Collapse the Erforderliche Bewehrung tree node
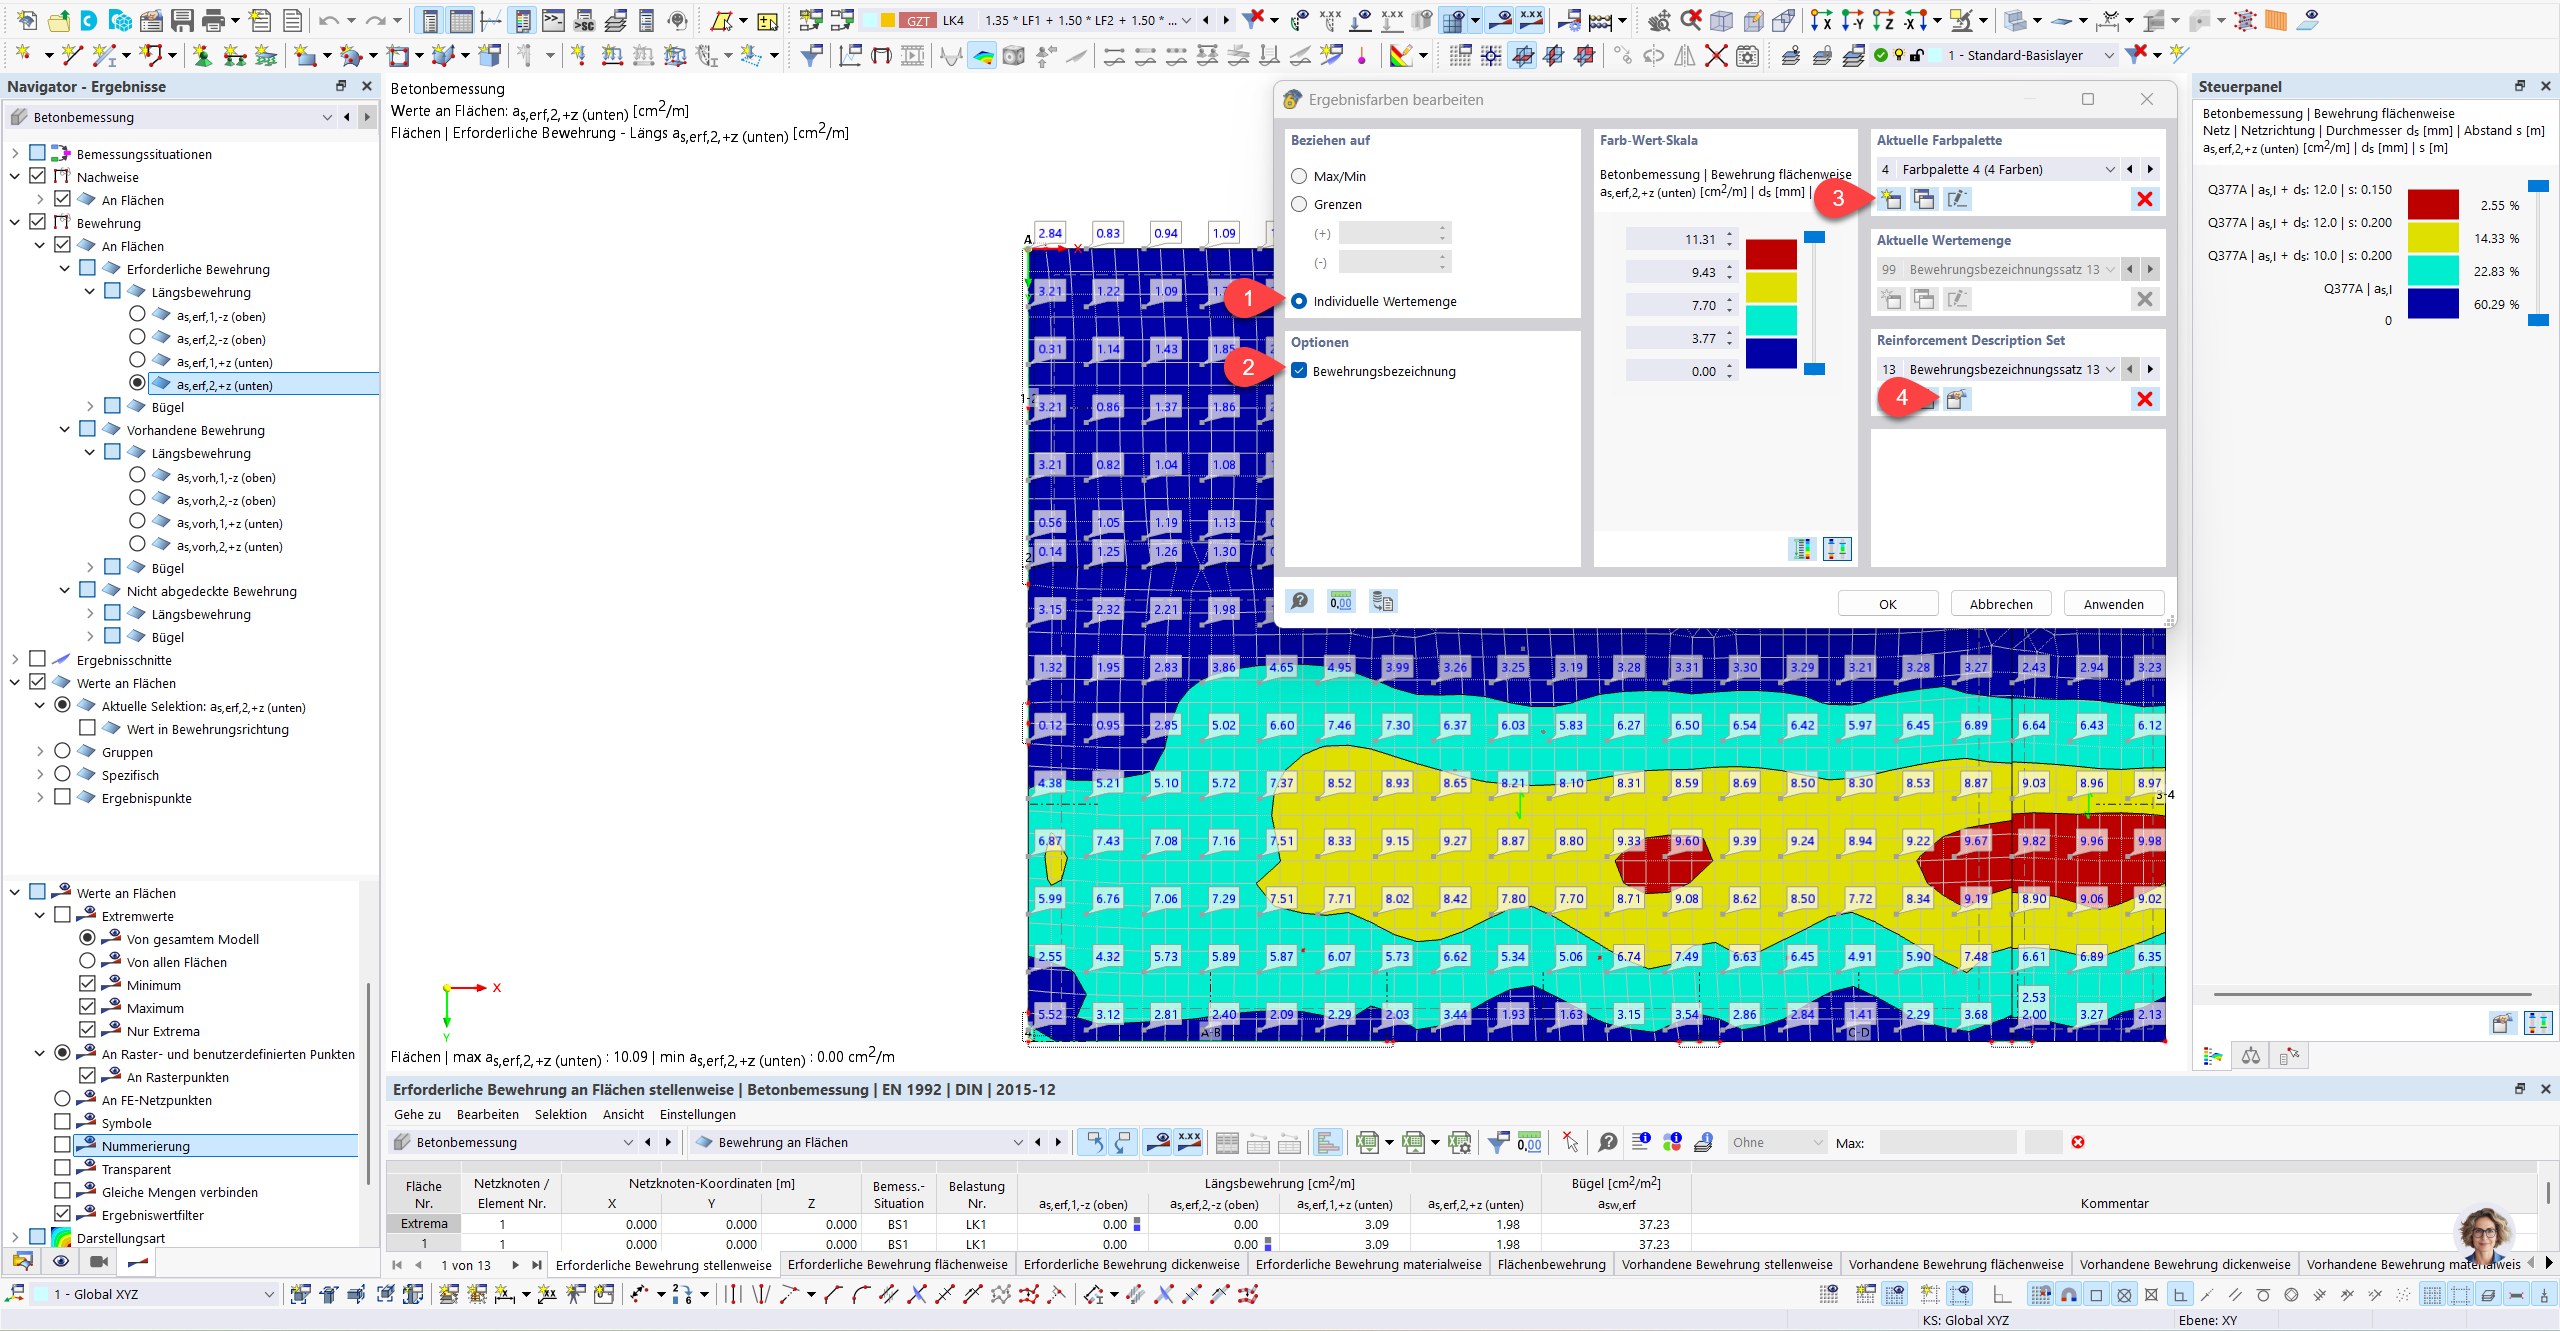The image size is (2560, 1331). 65,269
